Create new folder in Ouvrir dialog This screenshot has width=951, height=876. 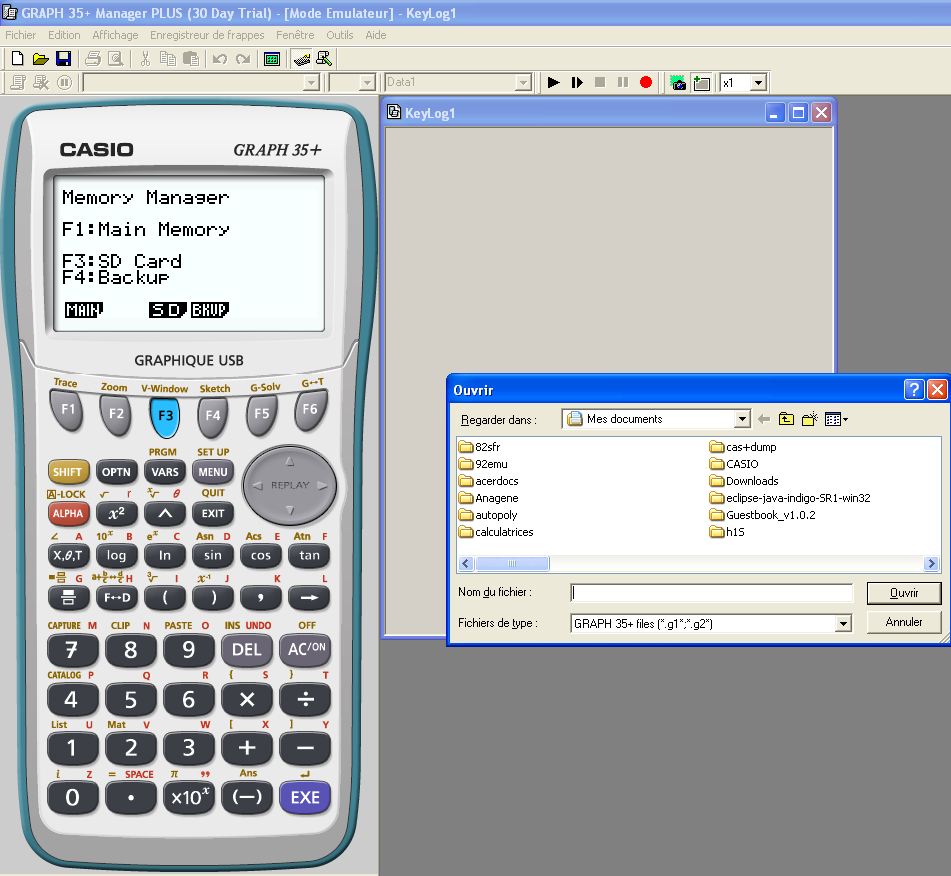point(810,419)
